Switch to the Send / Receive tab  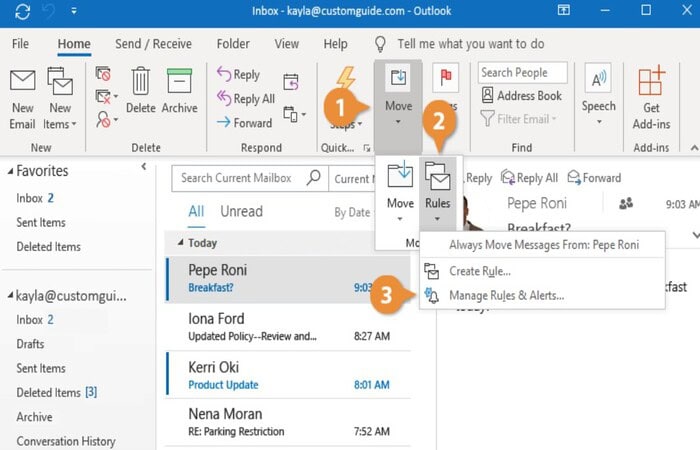153,44
